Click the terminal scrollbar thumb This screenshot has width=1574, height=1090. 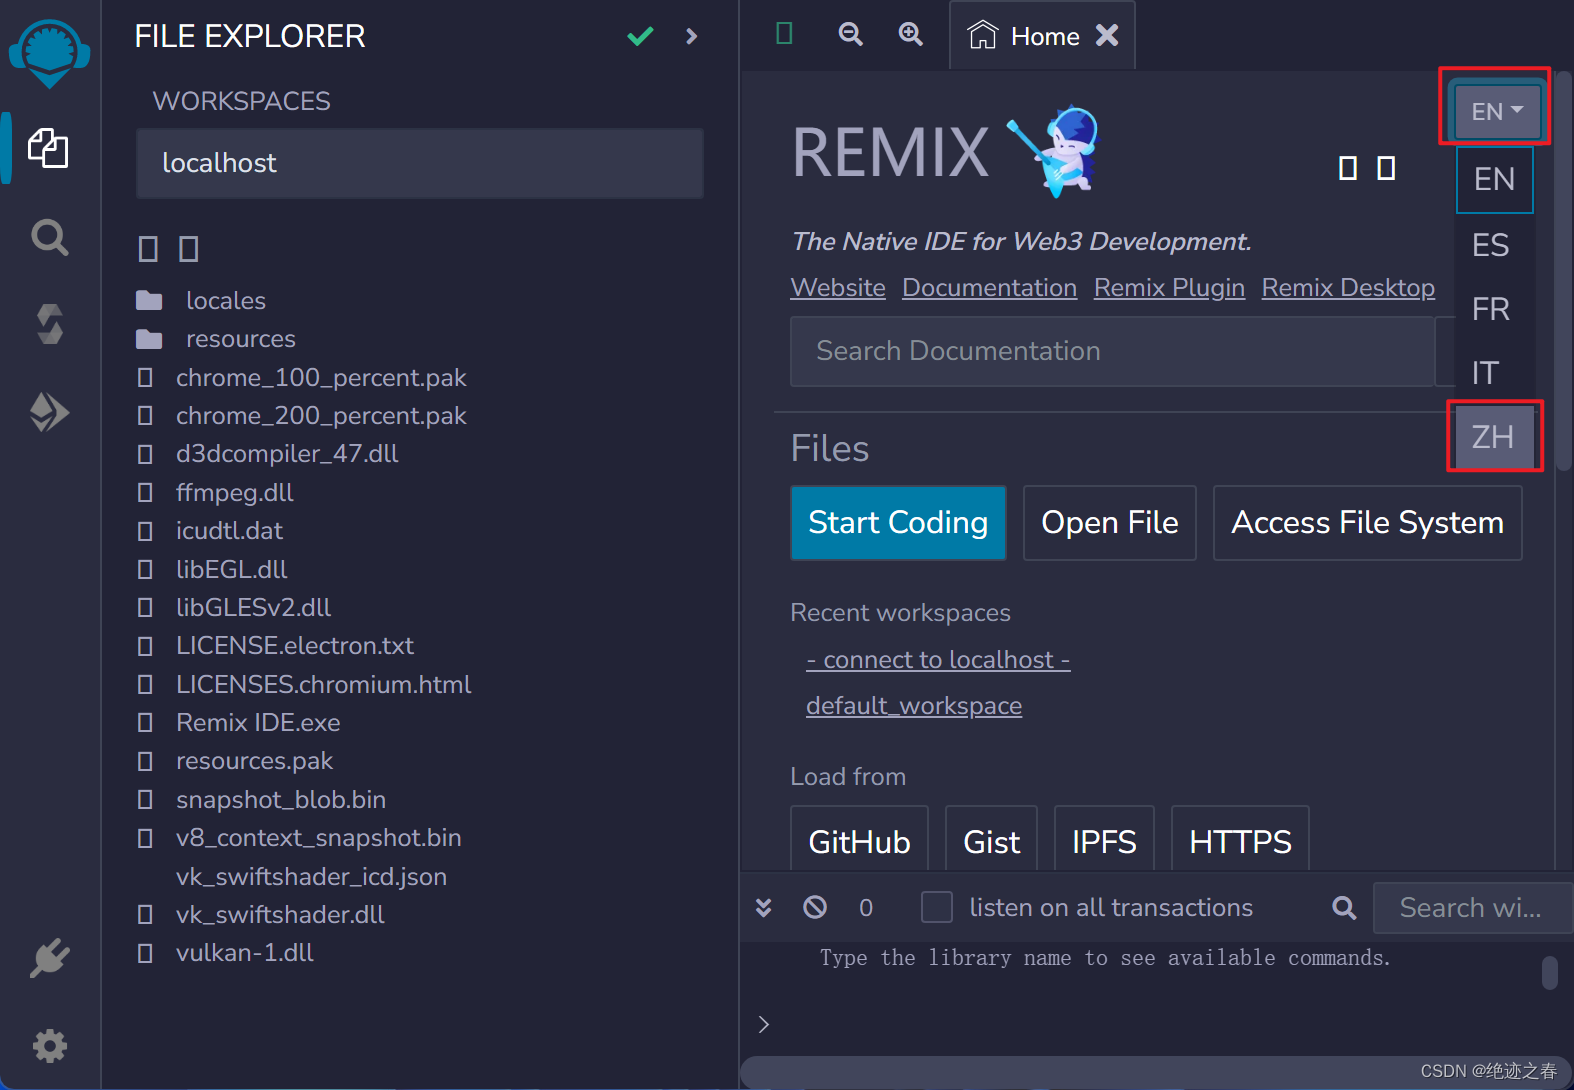click(x=1549, y=972)
